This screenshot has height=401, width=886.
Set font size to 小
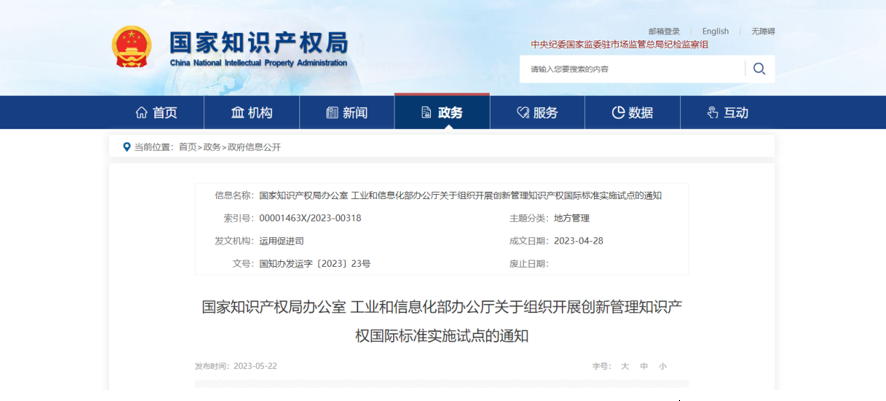(662, 366)
